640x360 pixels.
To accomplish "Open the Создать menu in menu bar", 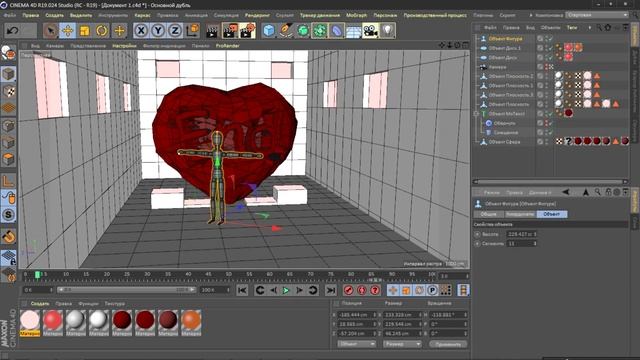I will tap(54, 15).
